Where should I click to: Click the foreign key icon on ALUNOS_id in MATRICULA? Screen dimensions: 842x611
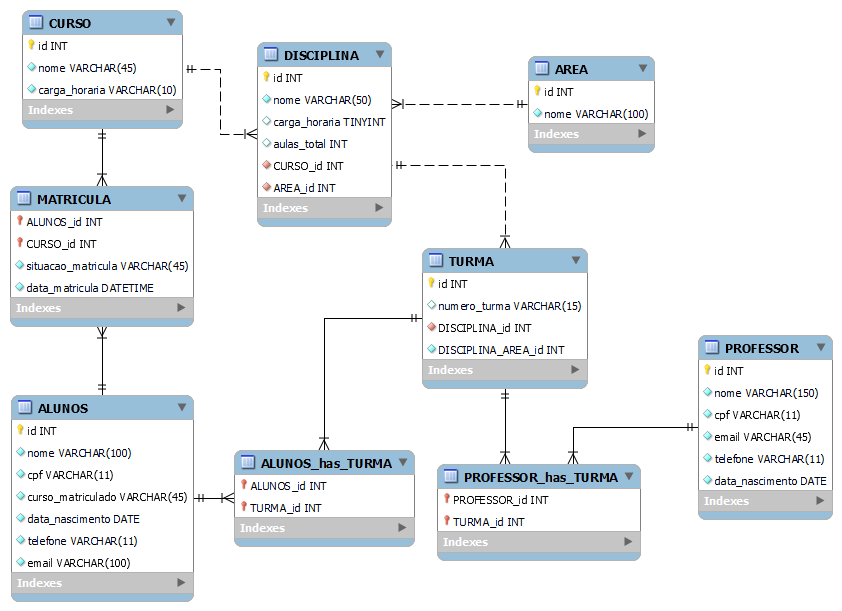coord(19,222)
